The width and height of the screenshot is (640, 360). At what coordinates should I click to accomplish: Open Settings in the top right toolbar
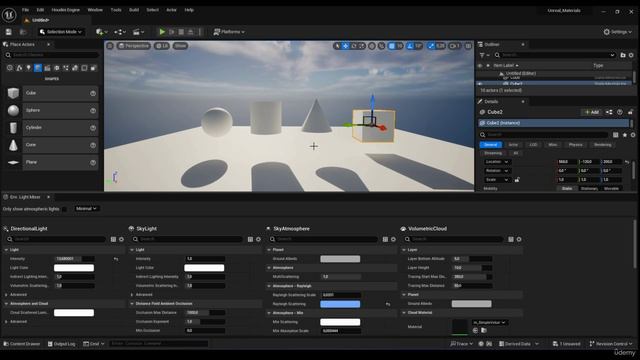pyautogui.click(x=618, y=32)
